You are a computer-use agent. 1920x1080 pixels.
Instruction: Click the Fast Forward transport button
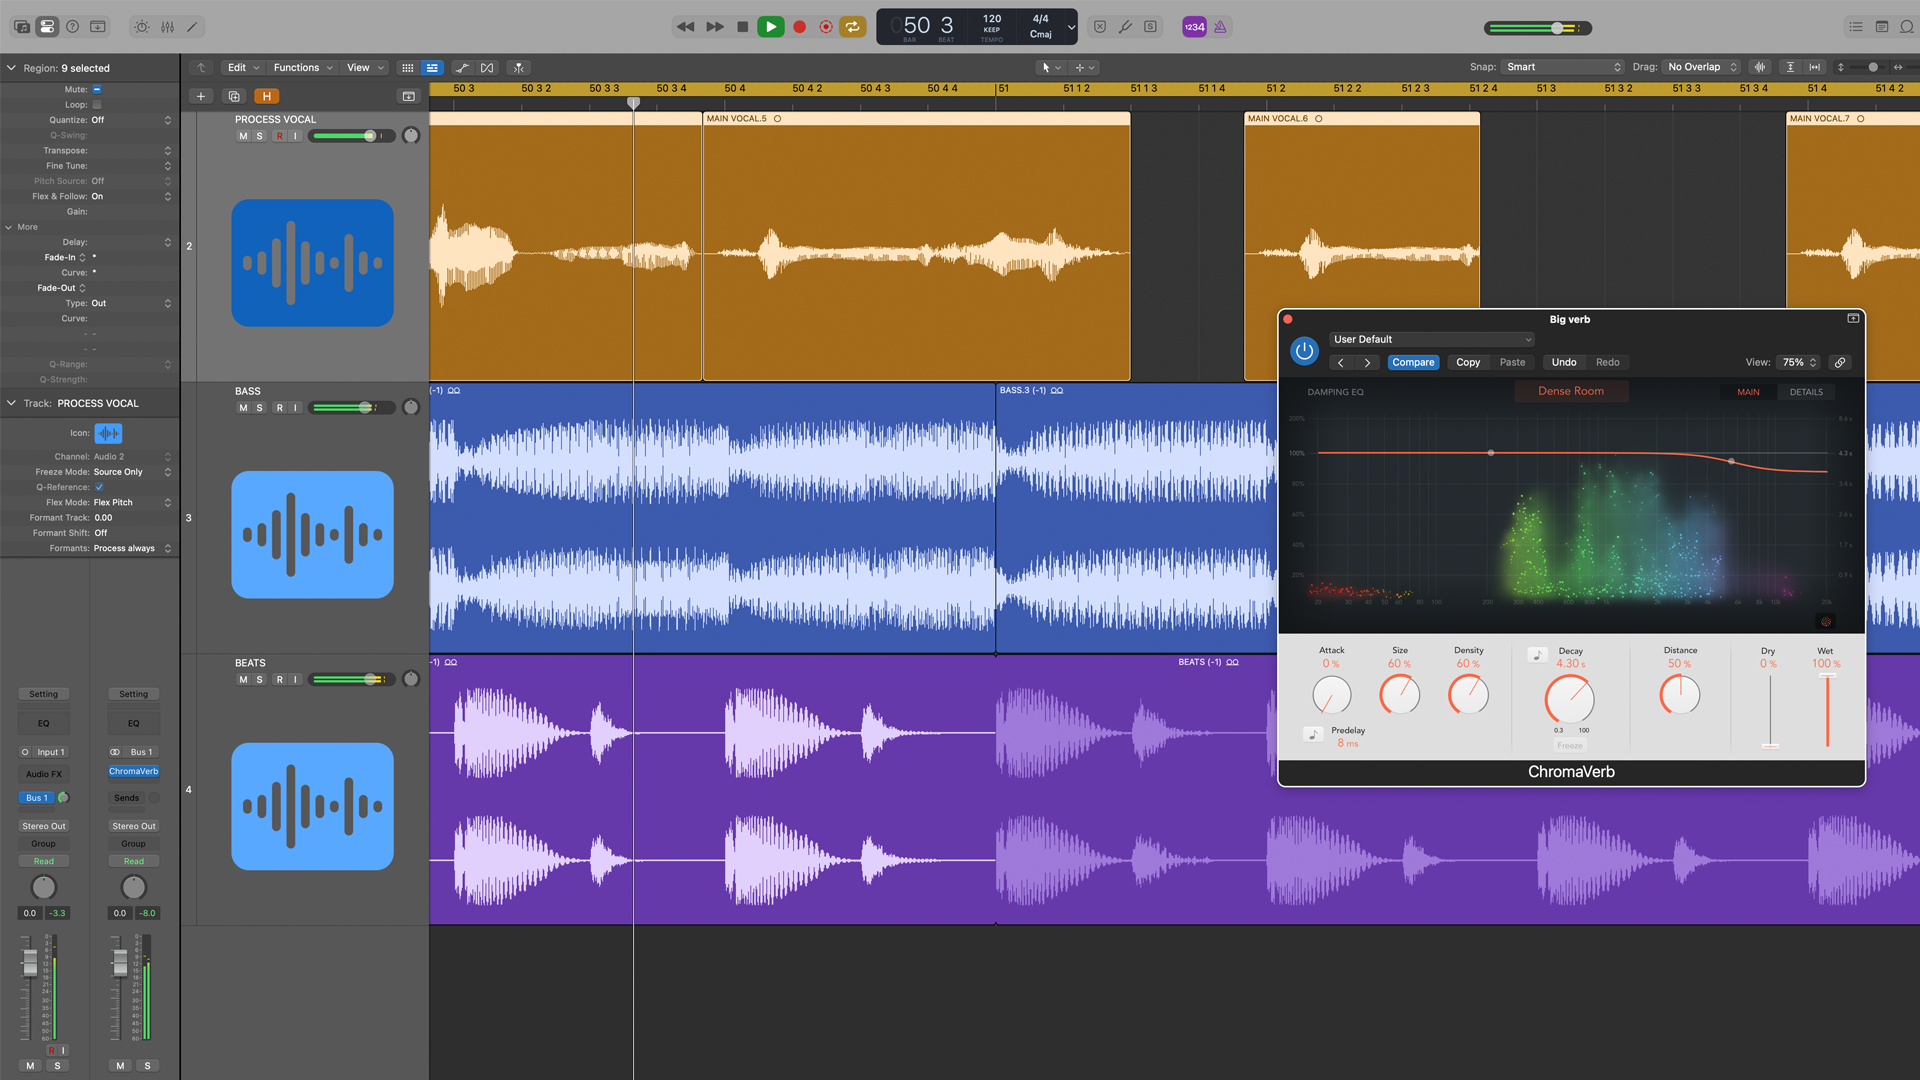[714, 27]
